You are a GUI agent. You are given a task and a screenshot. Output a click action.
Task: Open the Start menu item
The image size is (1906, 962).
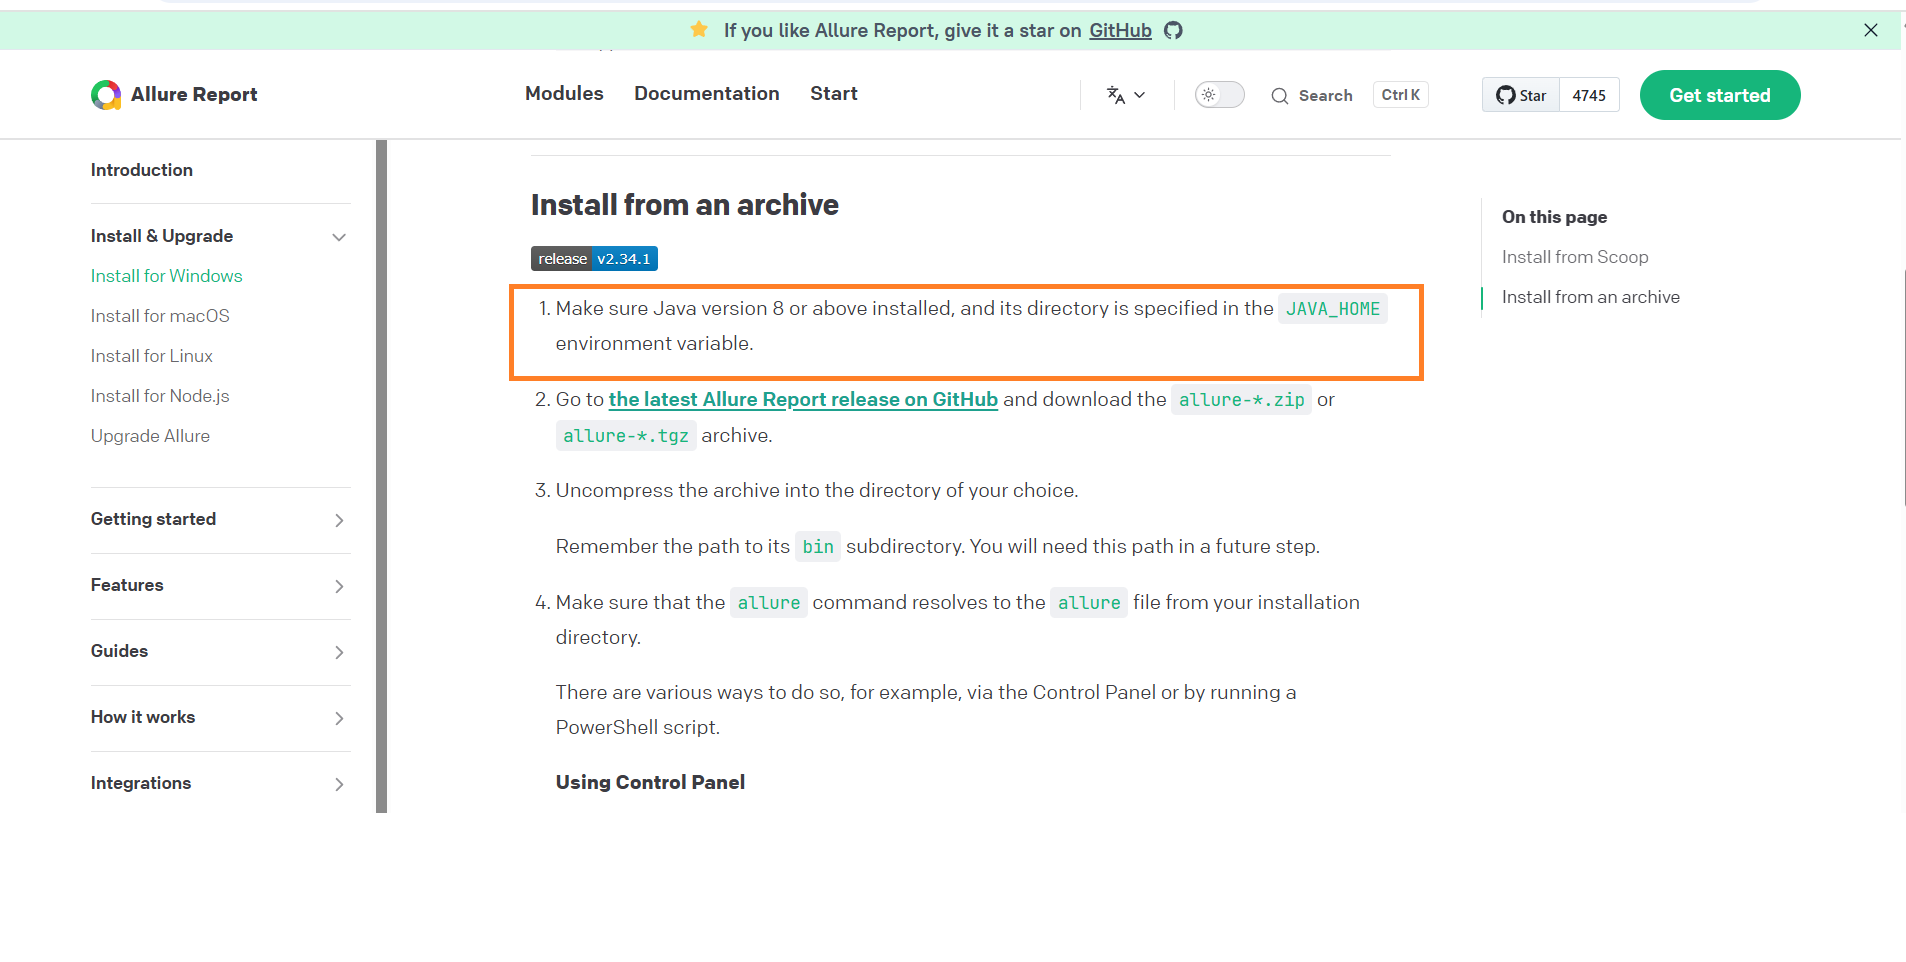834,93
